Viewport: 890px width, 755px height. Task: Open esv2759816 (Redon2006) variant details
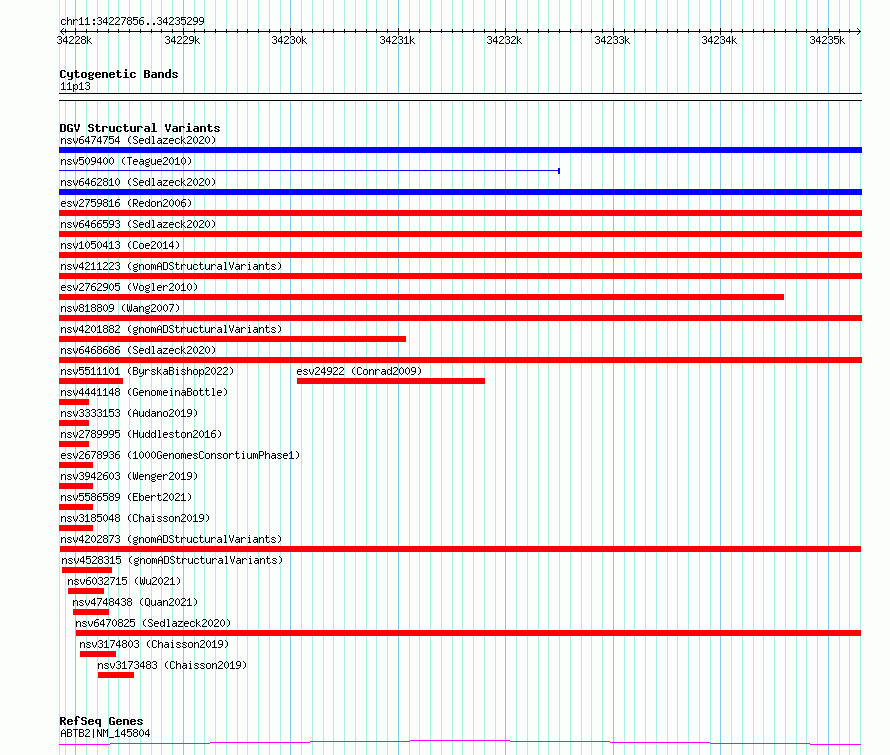[x=126, y=203]
